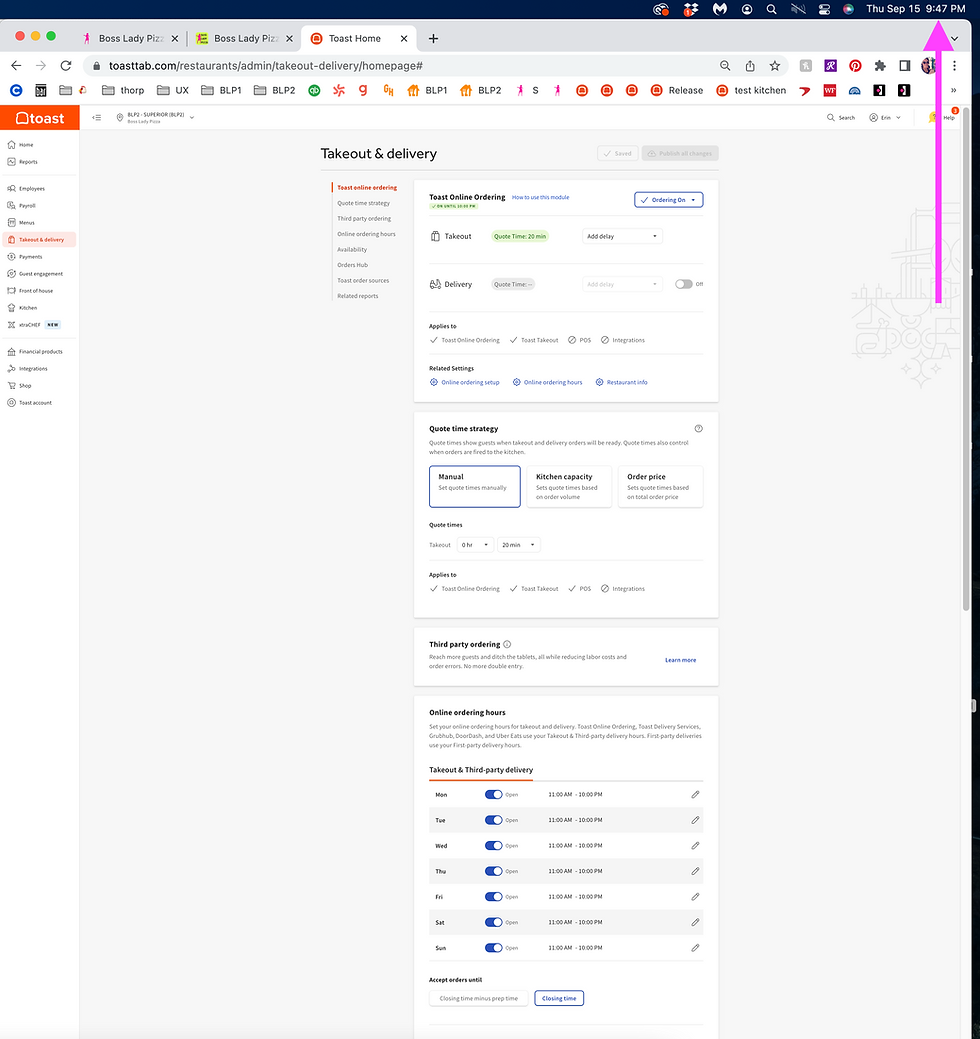
Task: Toggle Wednesday open switch
Action: pyautogui.click(x=494, y=846)
